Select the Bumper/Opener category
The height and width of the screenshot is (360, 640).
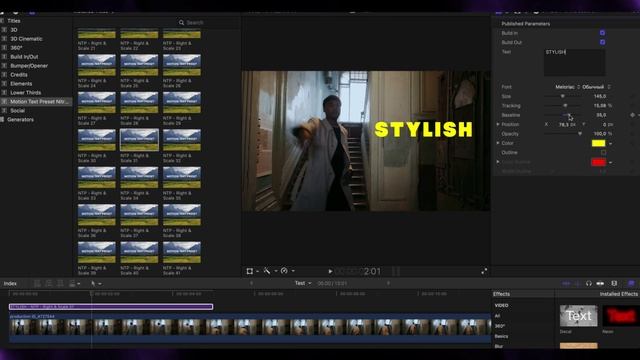tap(29, 66)
